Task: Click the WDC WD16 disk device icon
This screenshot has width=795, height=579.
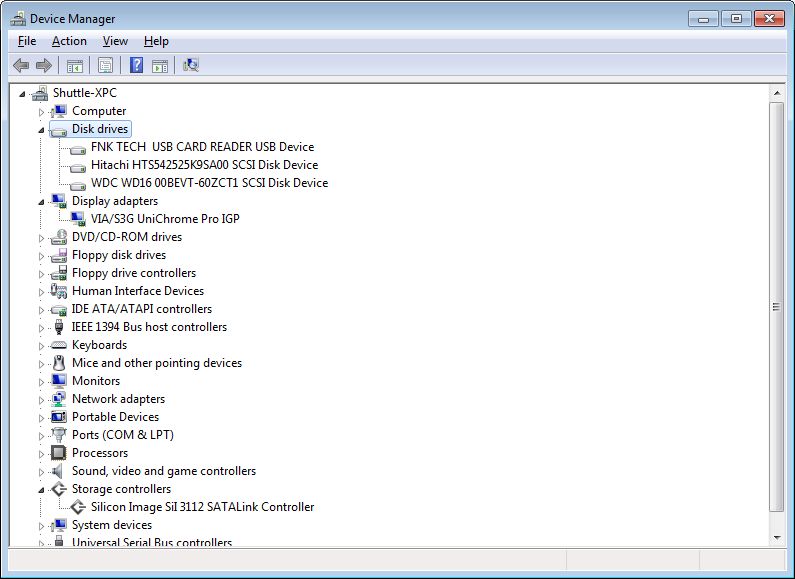Action: coord(78,185)
